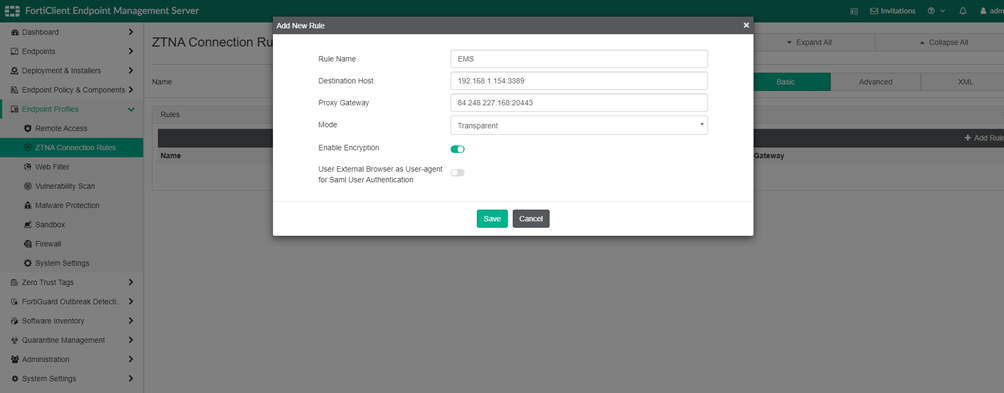Collapse the Endpoint Profiles chevron
1004x393 pixels.
131,109
